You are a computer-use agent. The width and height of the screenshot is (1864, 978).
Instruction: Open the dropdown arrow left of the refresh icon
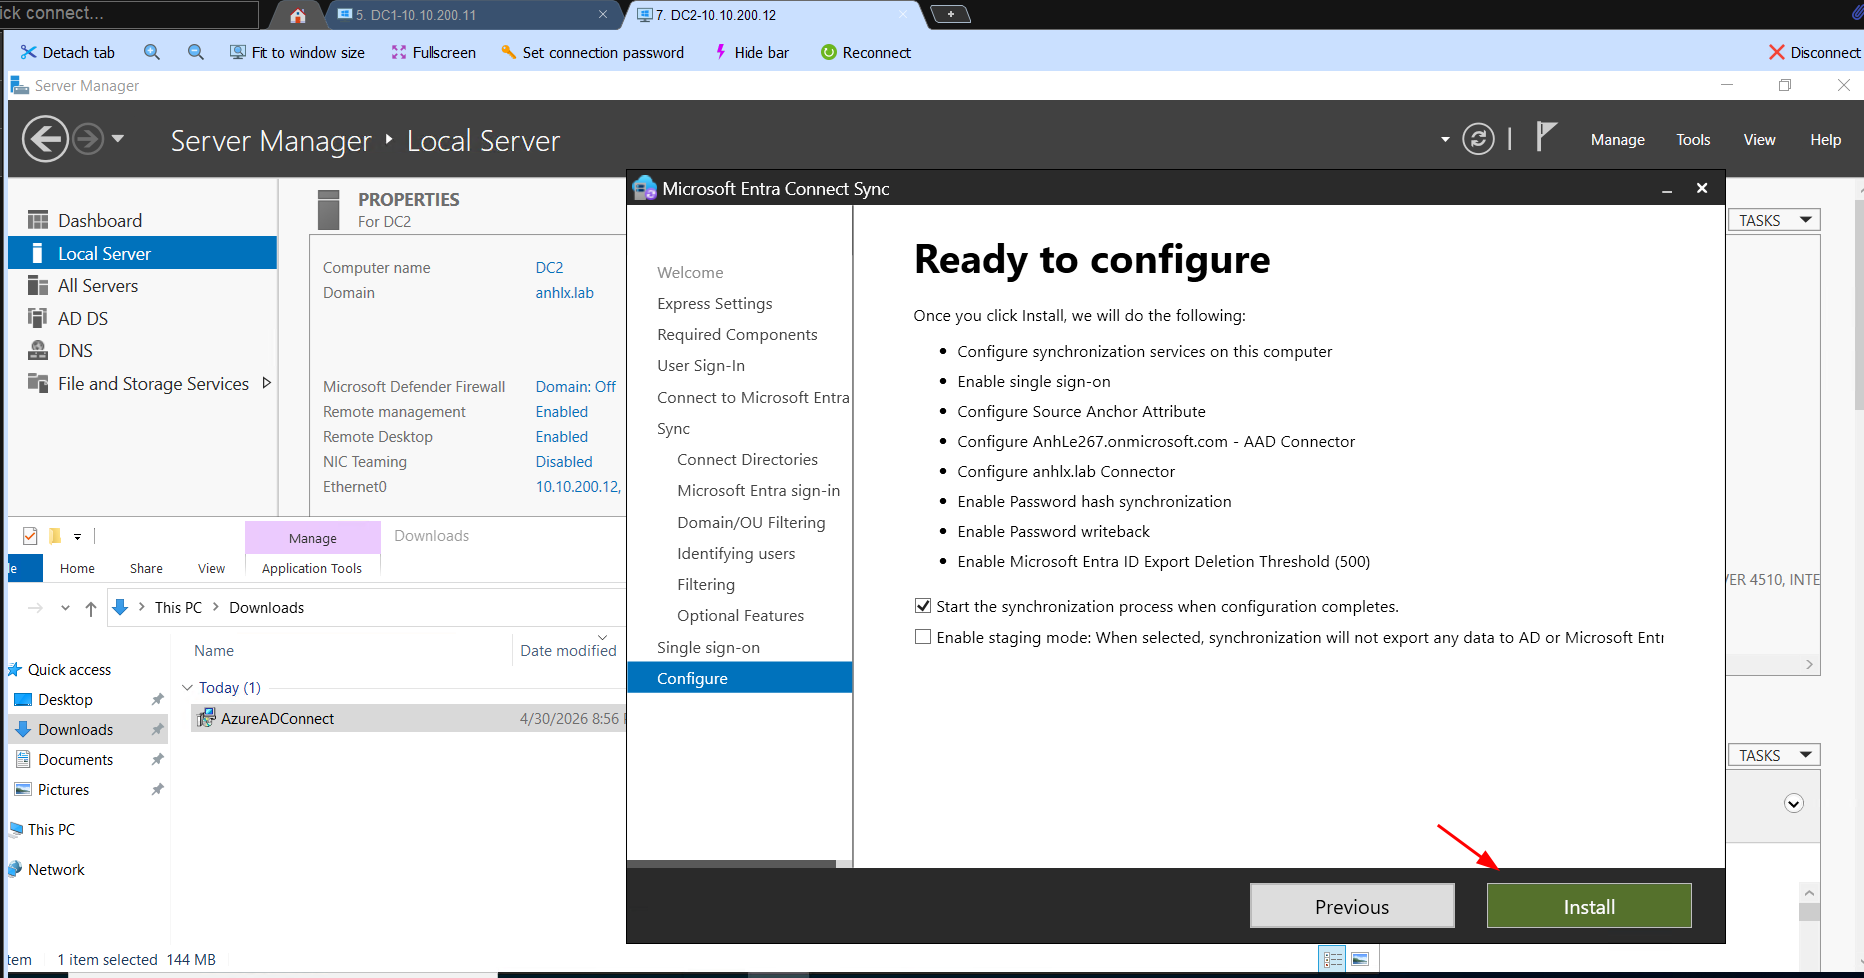1445,140
